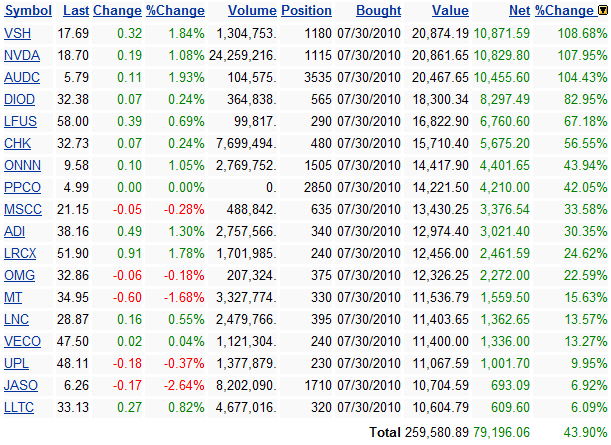Sort by Net column header
Image resolution: width=611 pixels, height=445 pixels.
click(x=519, y=11)
